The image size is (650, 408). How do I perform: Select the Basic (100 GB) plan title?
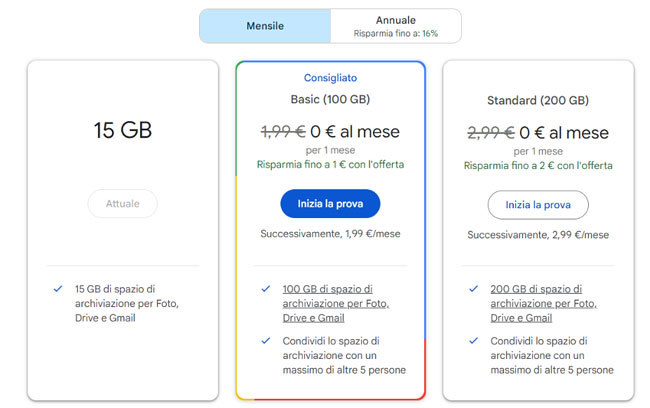coord(330,100)
